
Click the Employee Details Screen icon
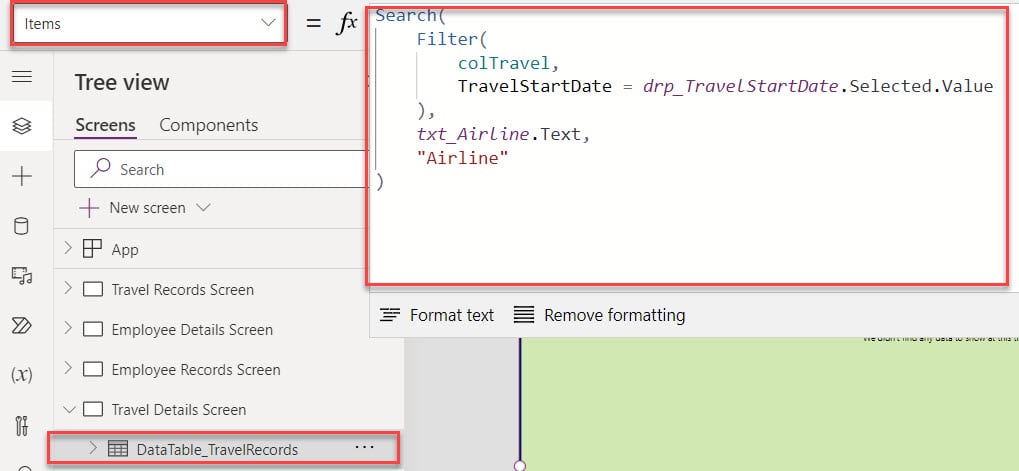[93, 329]
